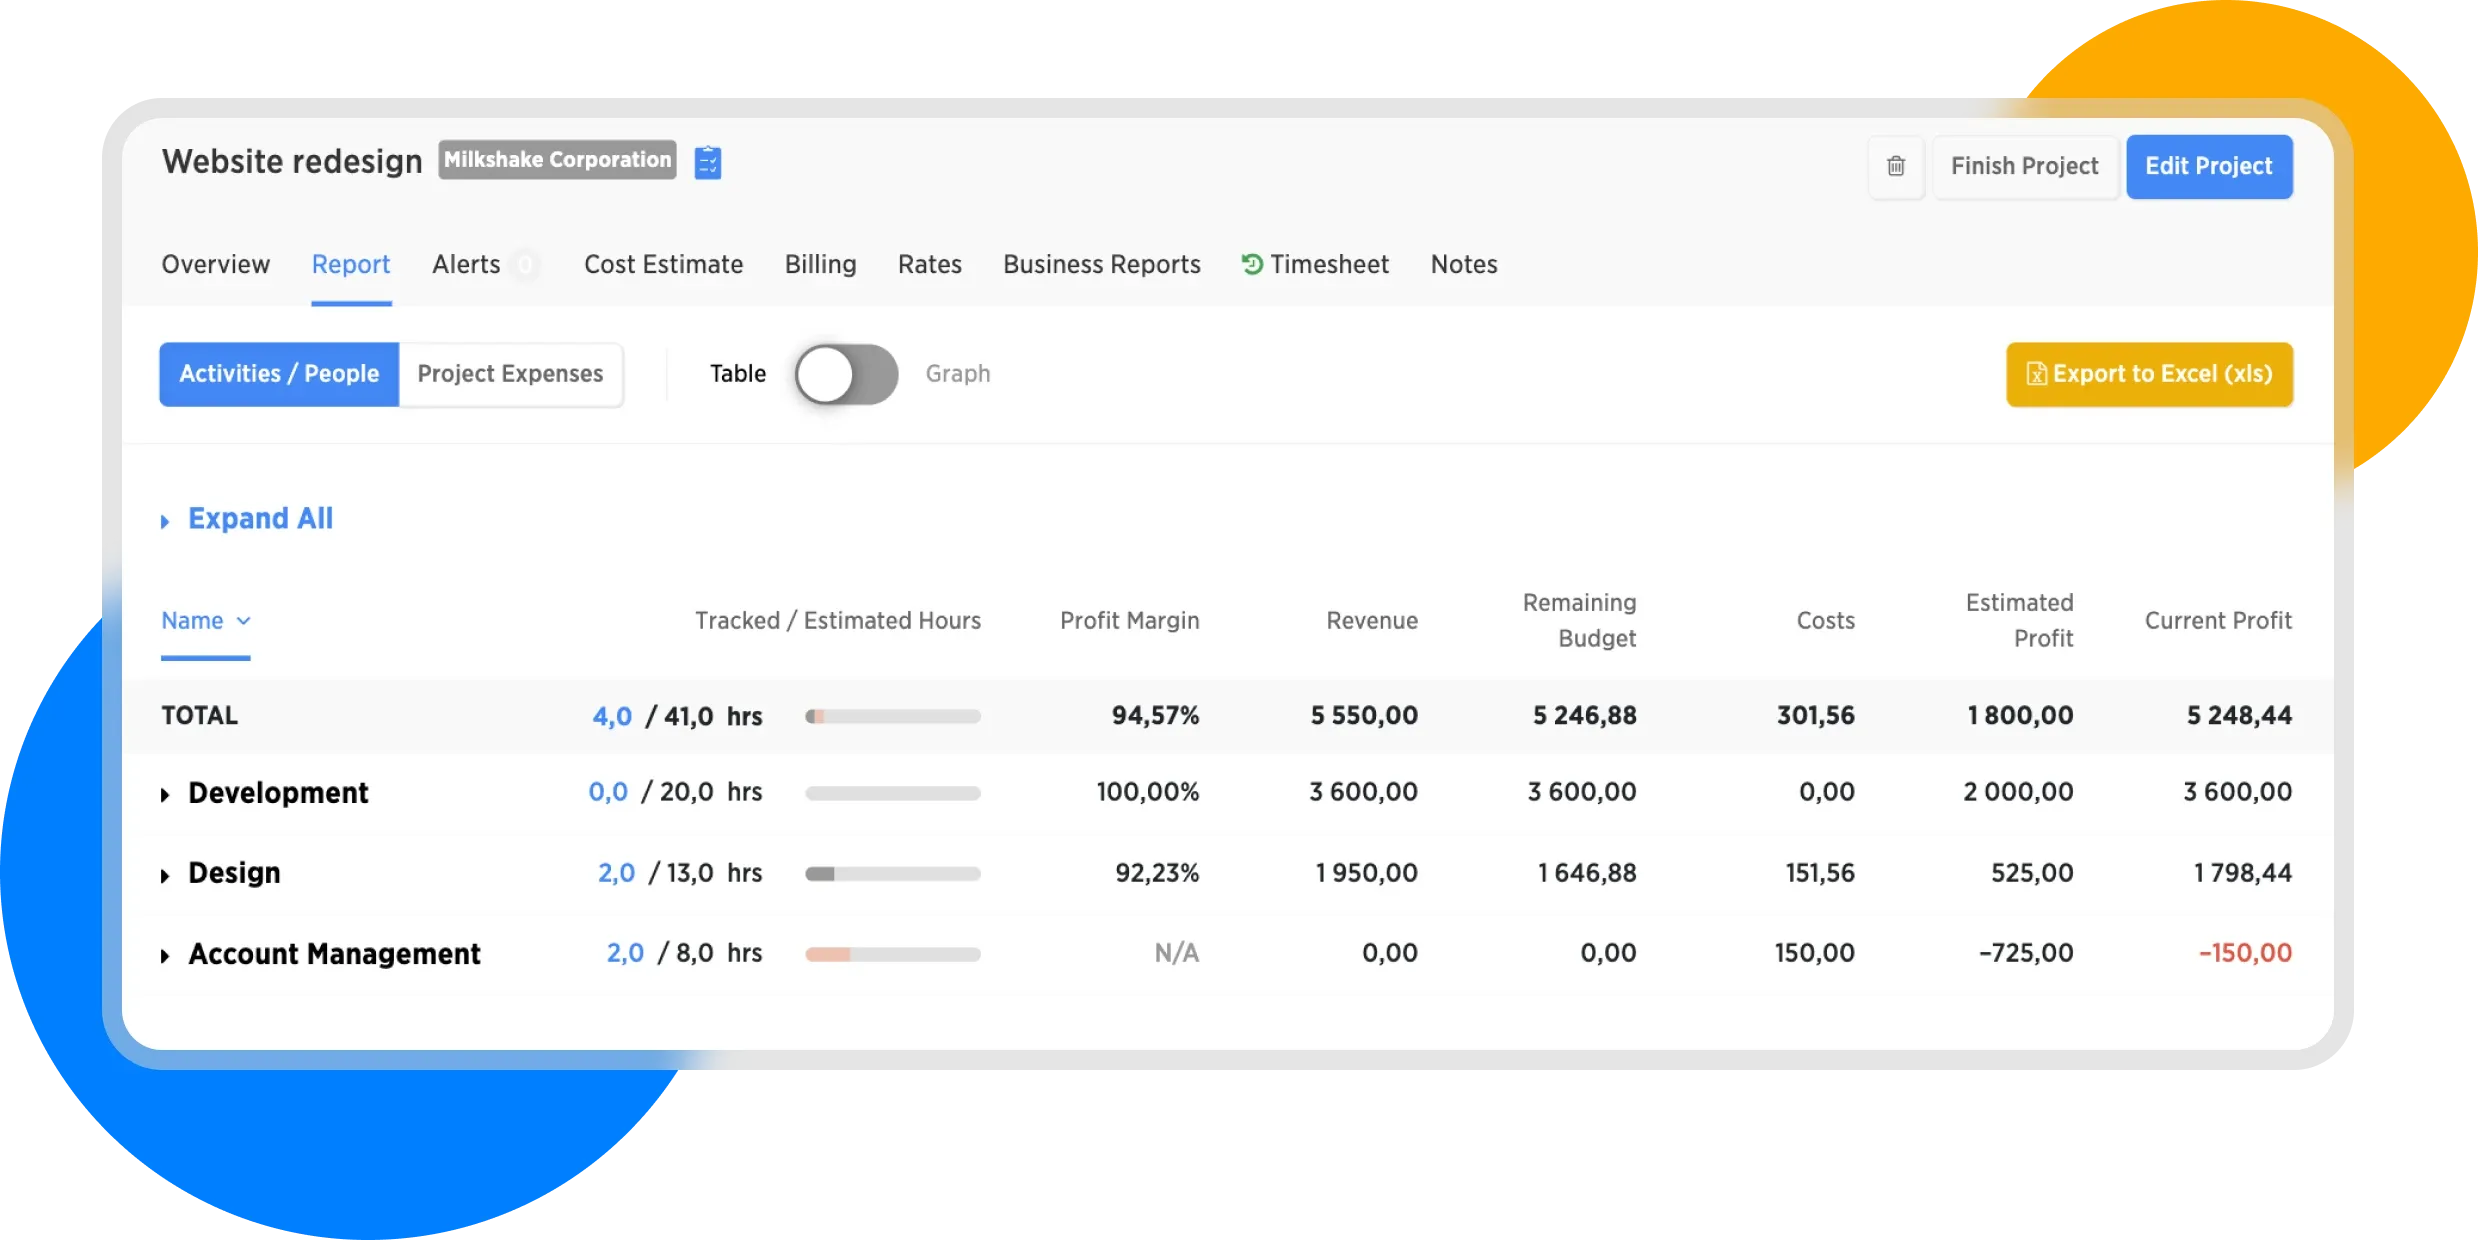Screen dimensions: 2478x1240
Task: Switch to the Cost Estimate tab
Action: (x=663, y=265)
